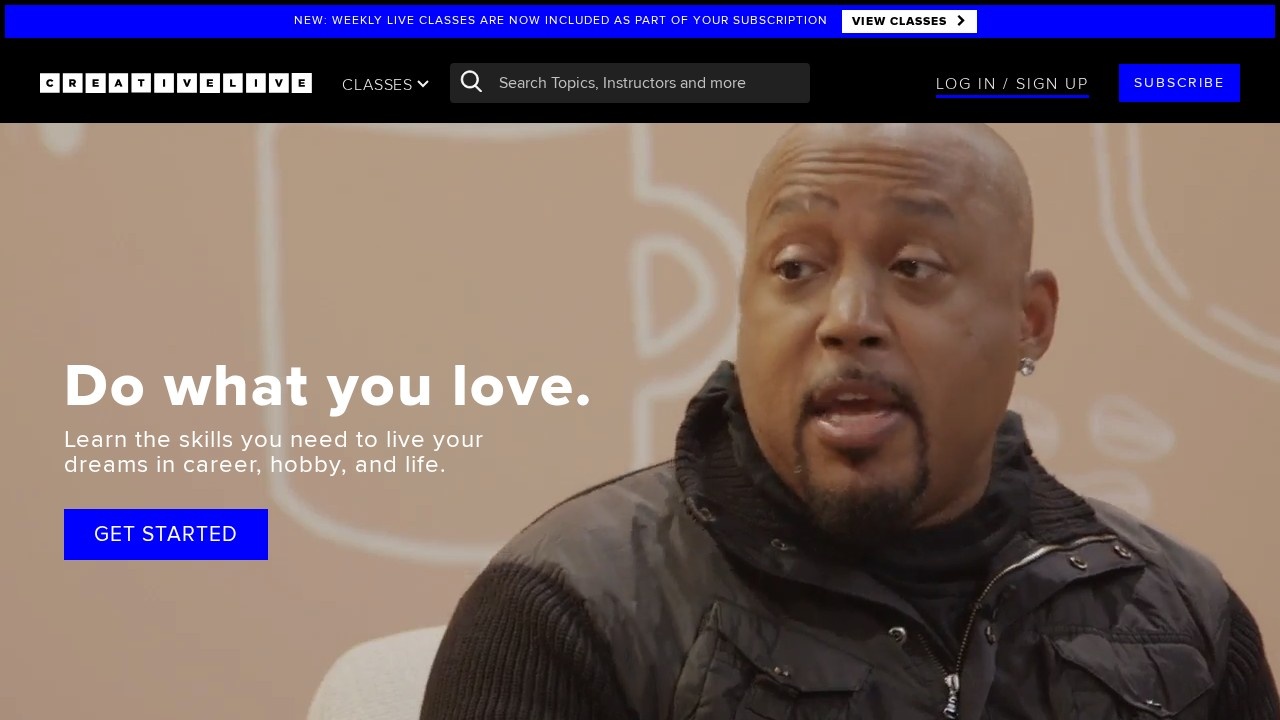1280x720 pixels.
Task: Click the CreativeLive logo
Action: tap(175, 83)
